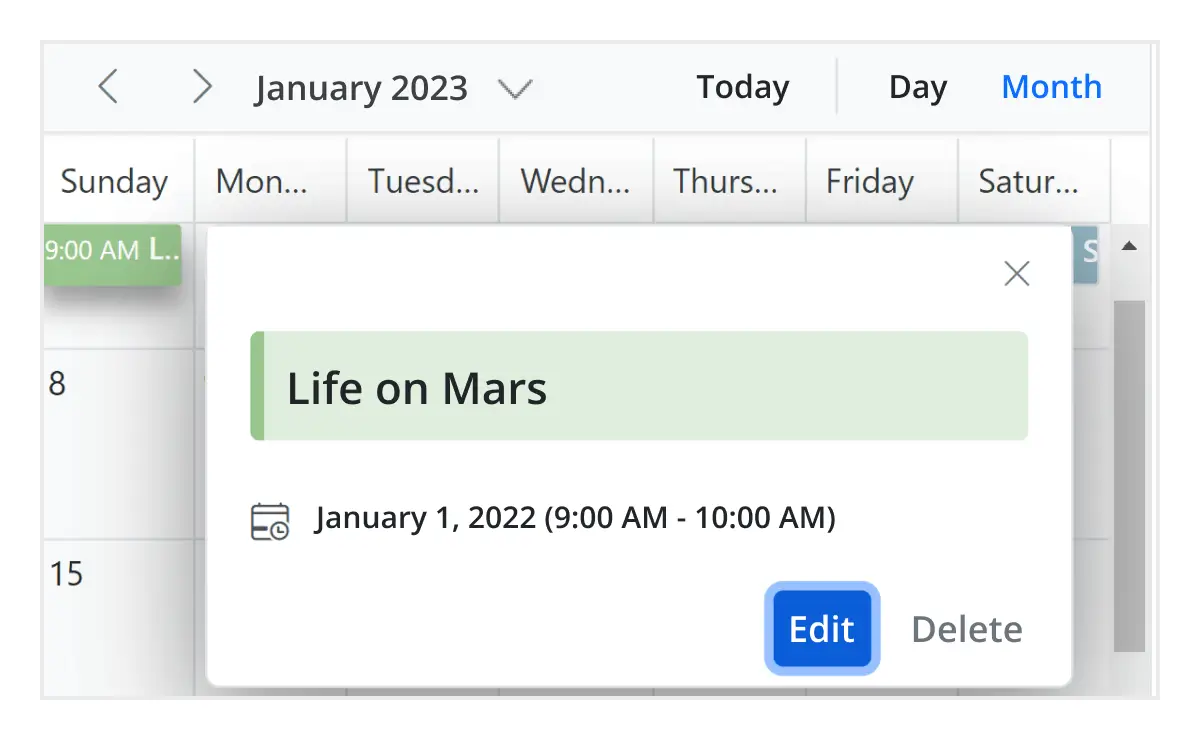Click the Edit button for Life on Mars

tap(821, 629)
